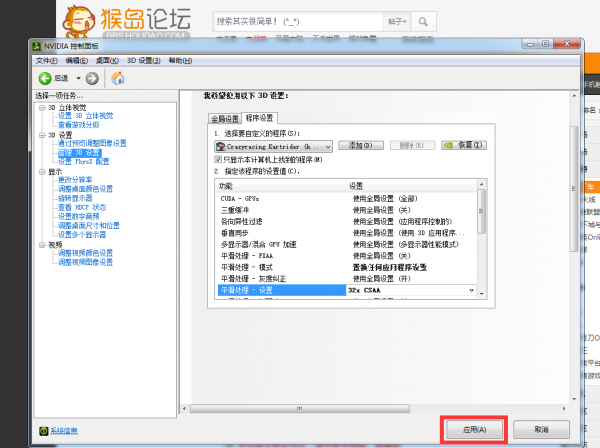Select 设置 PhysX 配置 in tree
Image resolution: width=600 pixels, height=448 pixels.
tap(83, 162)
